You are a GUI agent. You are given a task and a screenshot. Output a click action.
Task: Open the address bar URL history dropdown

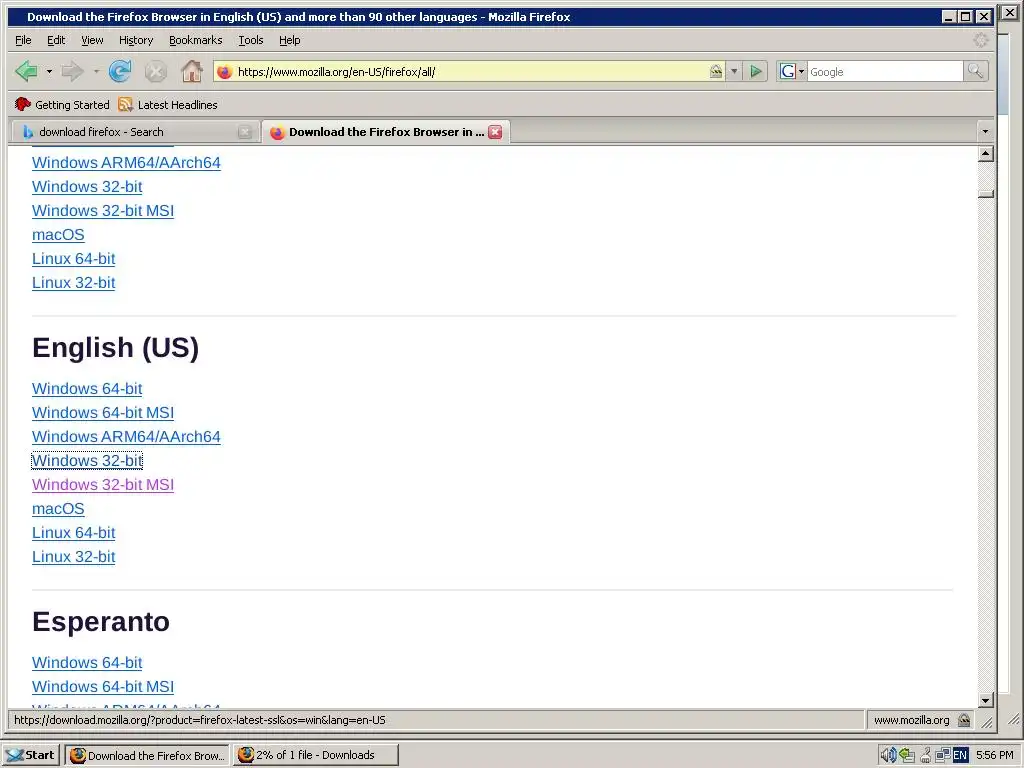[734, 72]
